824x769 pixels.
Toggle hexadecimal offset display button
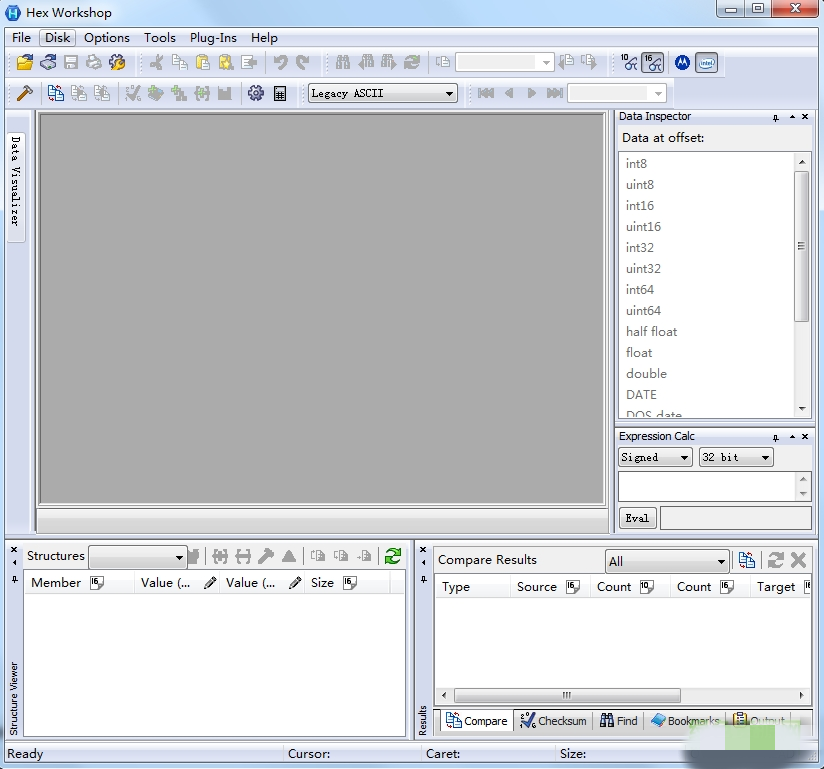(x=653, y=62)
